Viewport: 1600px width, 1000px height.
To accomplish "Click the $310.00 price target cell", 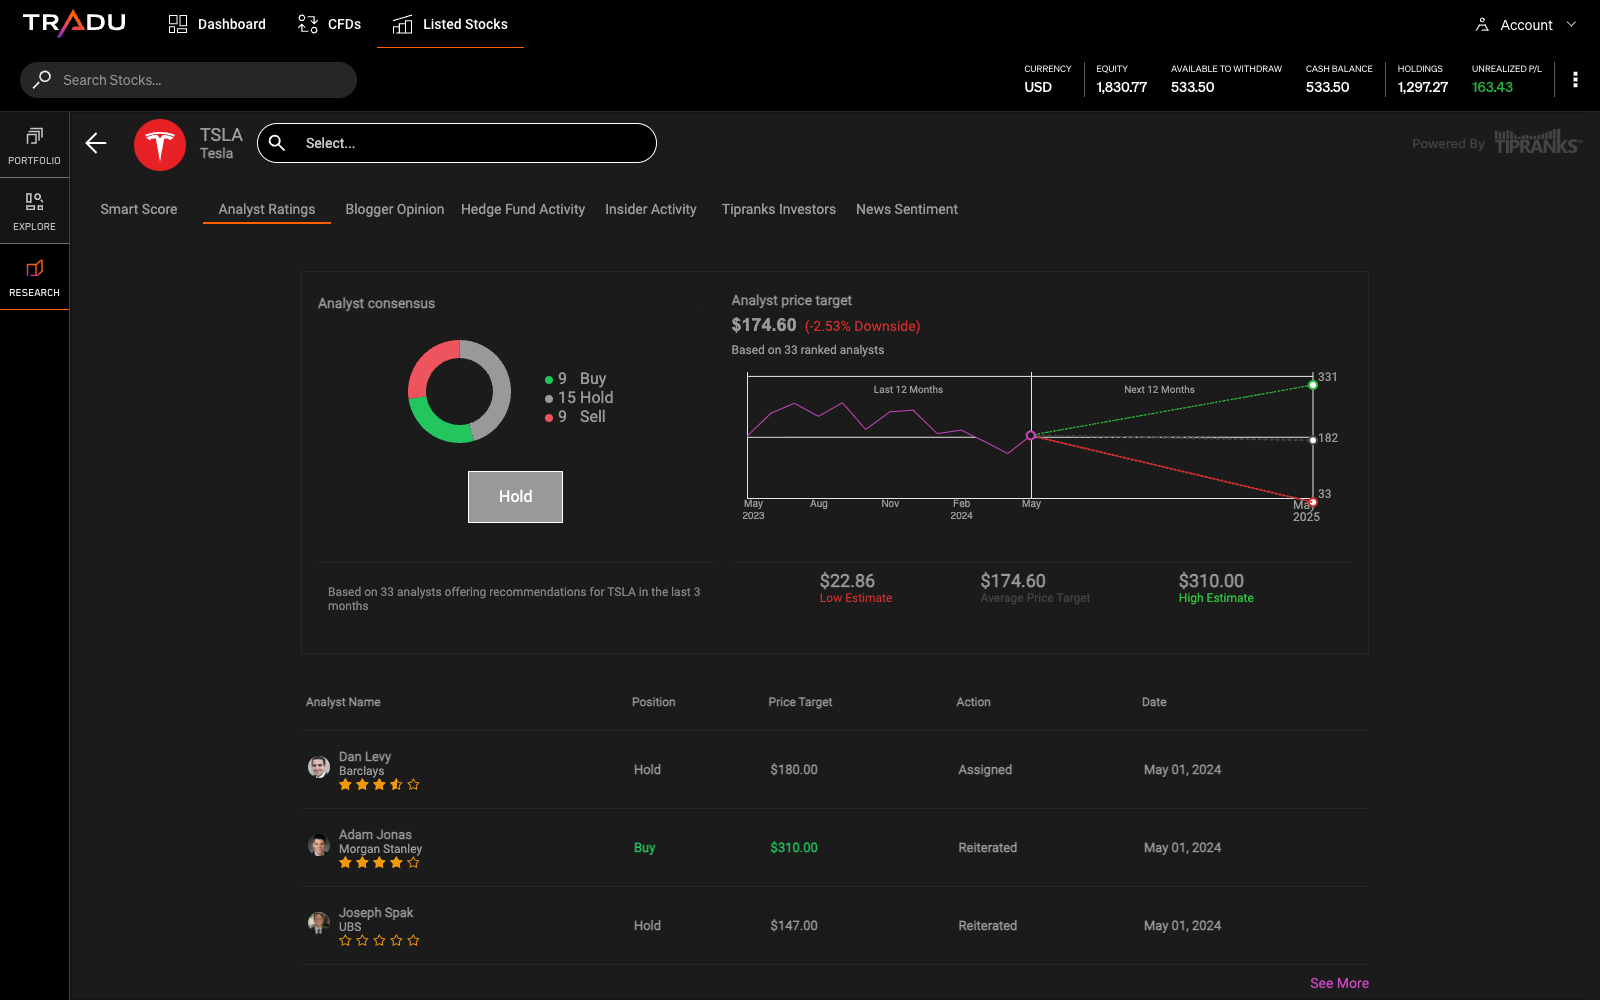I will click(x=794, y=848).
